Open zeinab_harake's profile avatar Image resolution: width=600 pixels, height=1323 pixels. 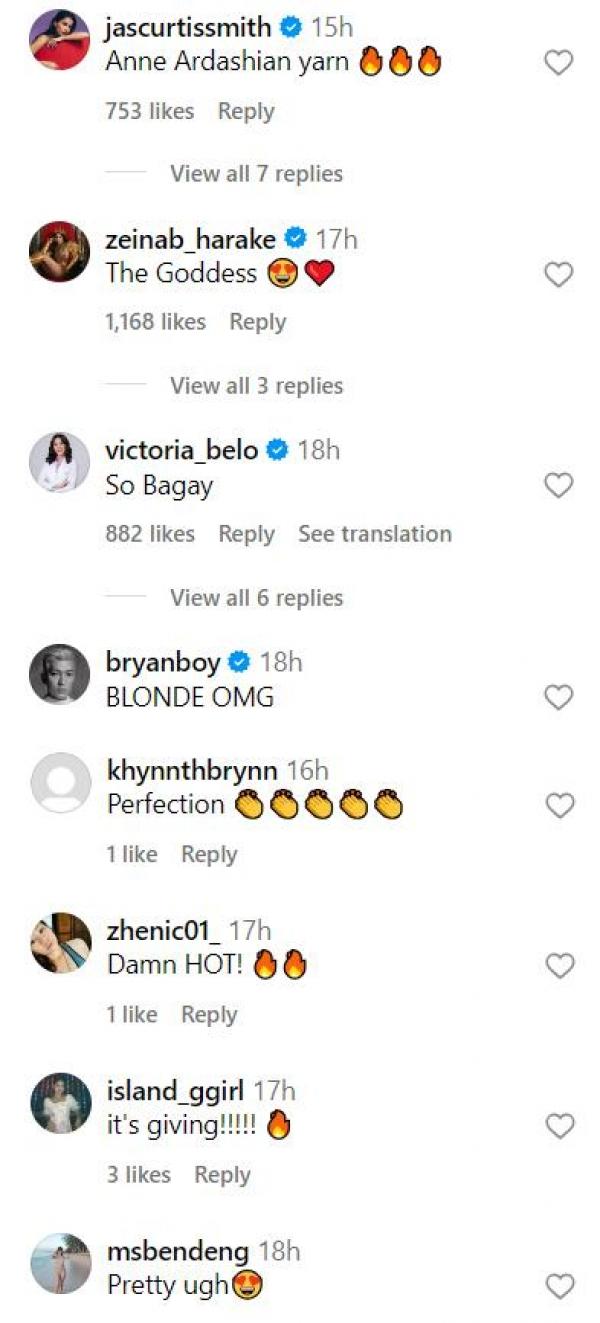pos(61,251)
